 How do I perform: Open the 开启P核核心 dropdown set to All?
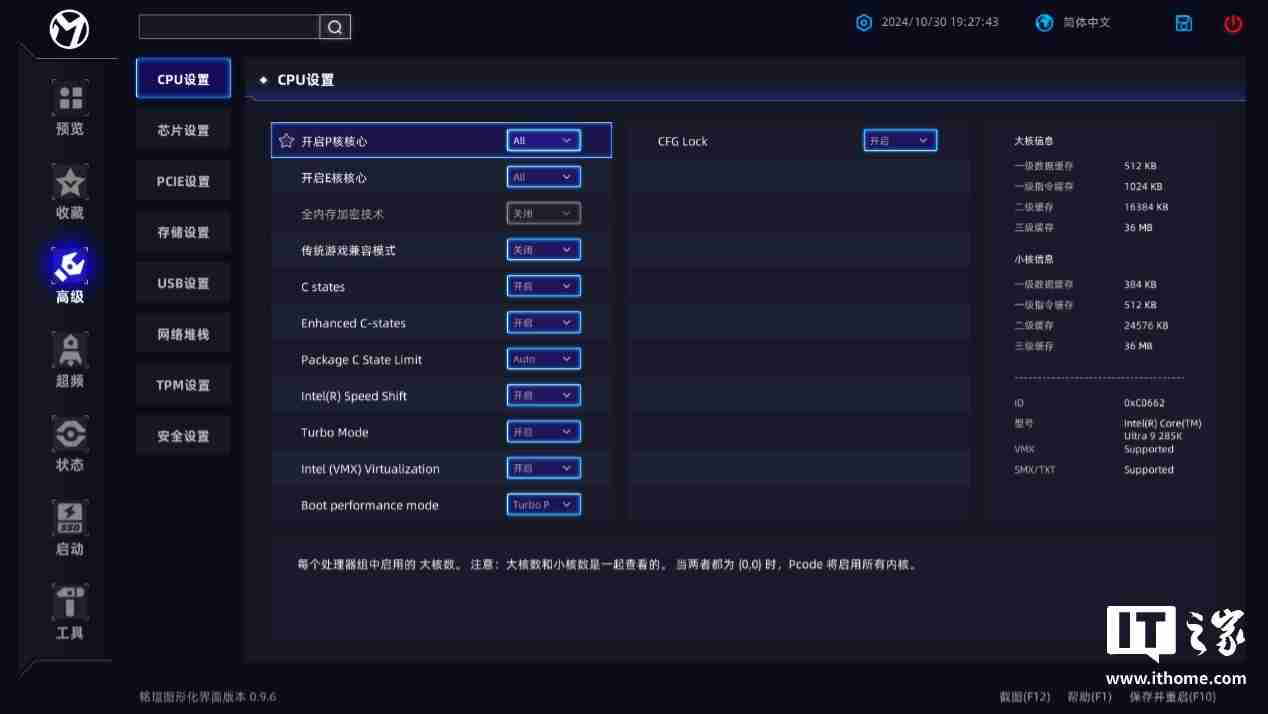pyautogui.click(x=543, y=140)
